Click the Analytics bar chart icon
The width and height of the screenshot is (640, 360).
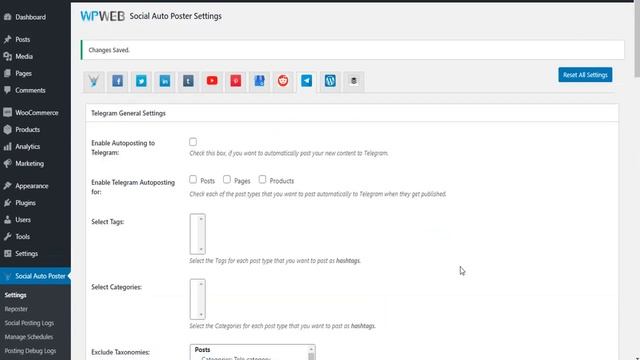[7, 147]
